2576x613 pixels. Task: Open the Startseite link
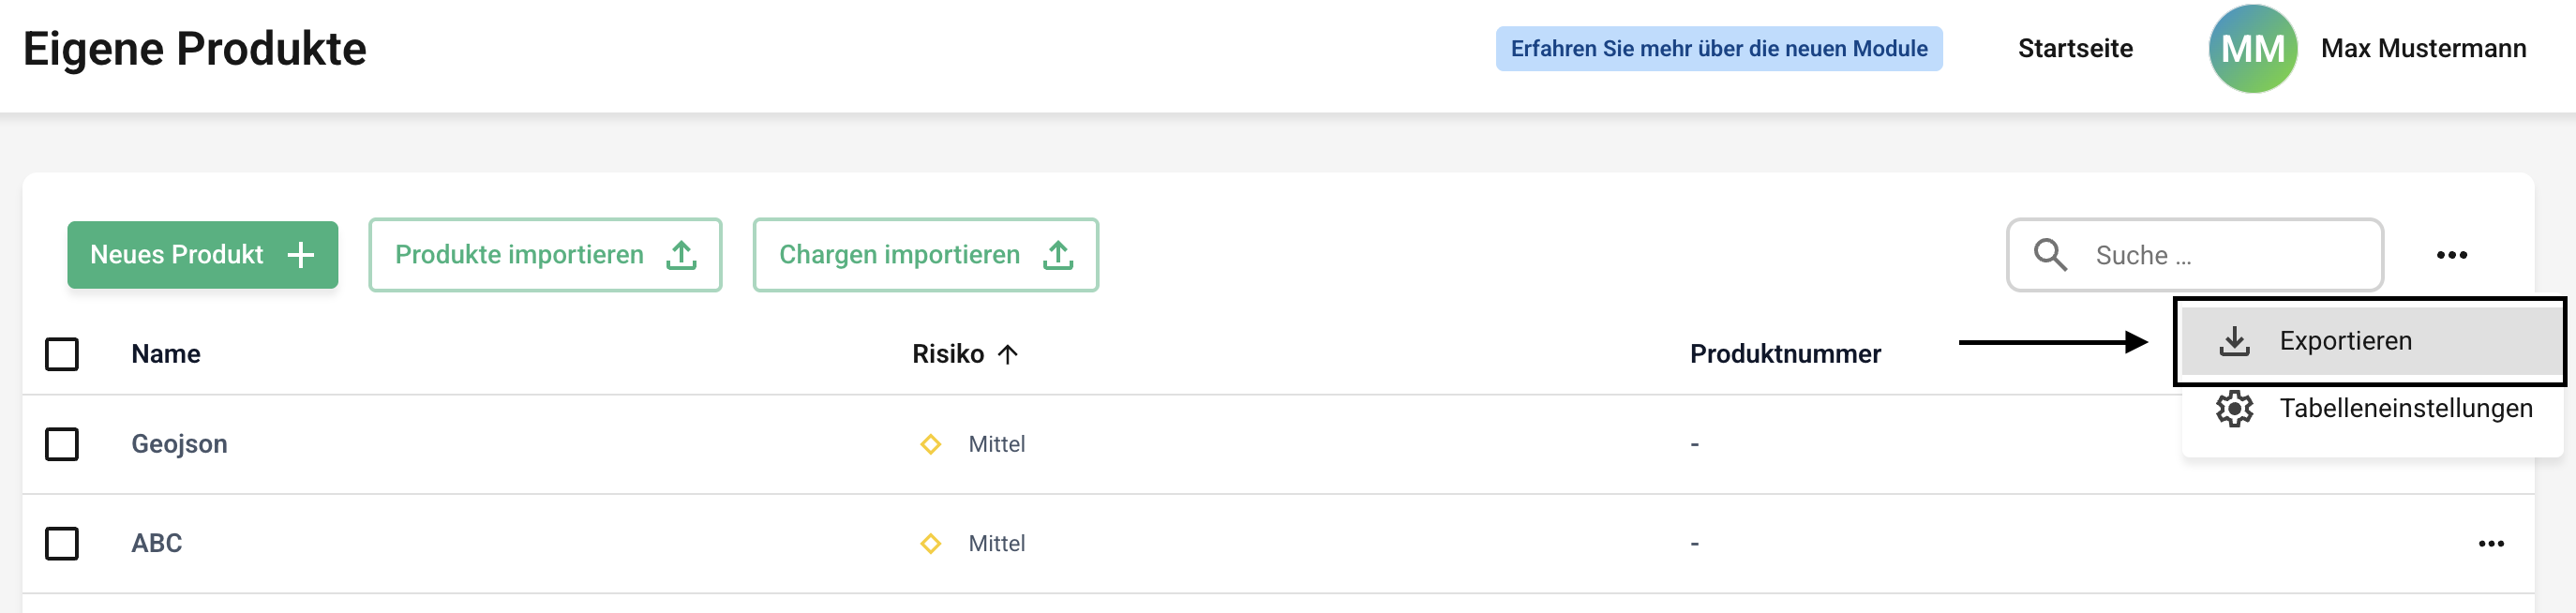(x=2075, y=48)
